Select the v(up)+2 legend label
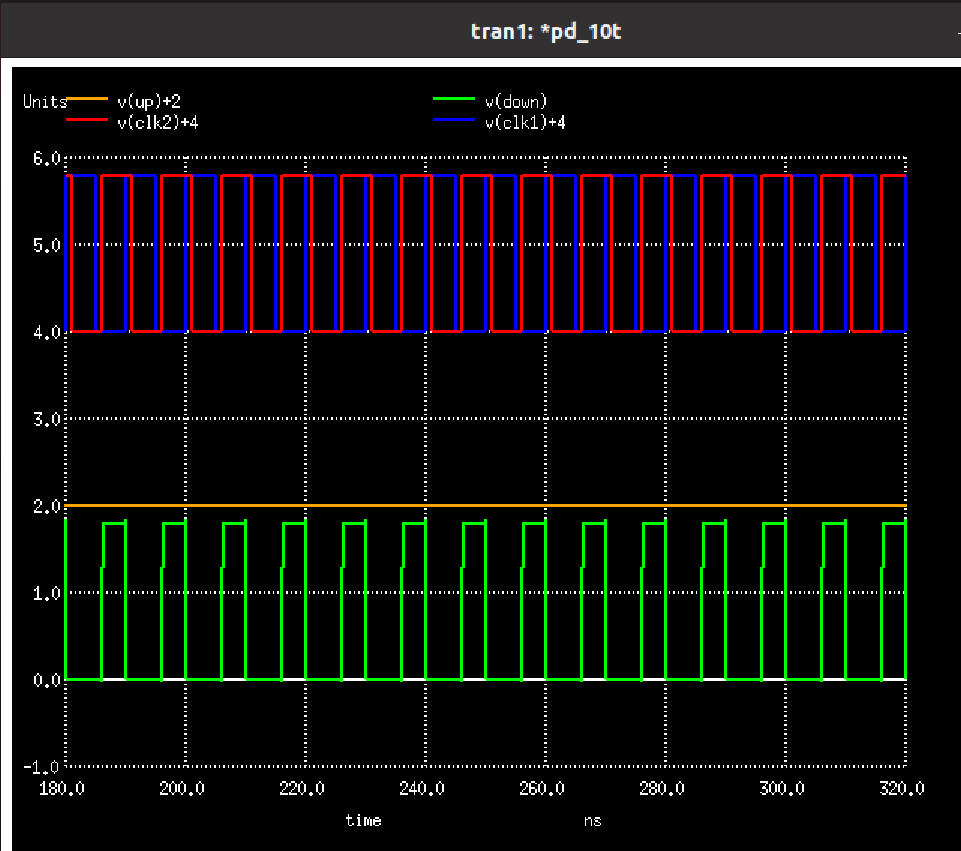961x851 pixels. tap(149, 102)
